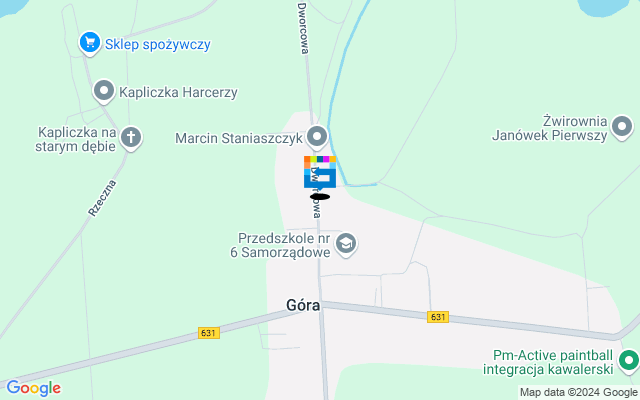Open the Google logo link
The image size is (640, 400).
(33, 388)
